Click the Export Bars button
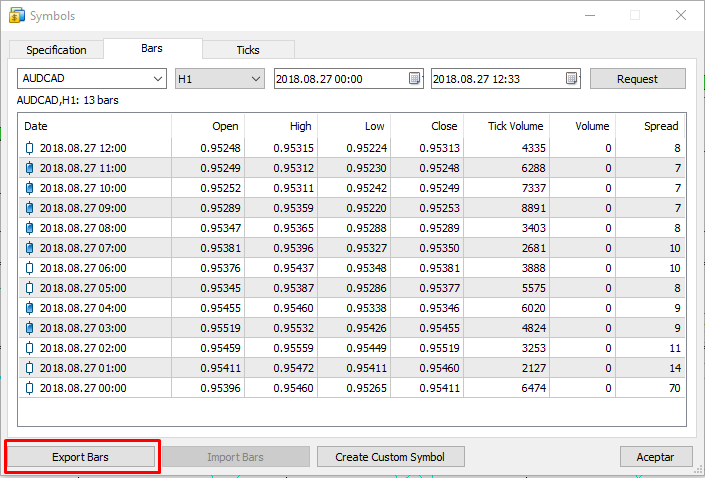The height and width of the screenshot is (478, 705). [x=80, y=457]
